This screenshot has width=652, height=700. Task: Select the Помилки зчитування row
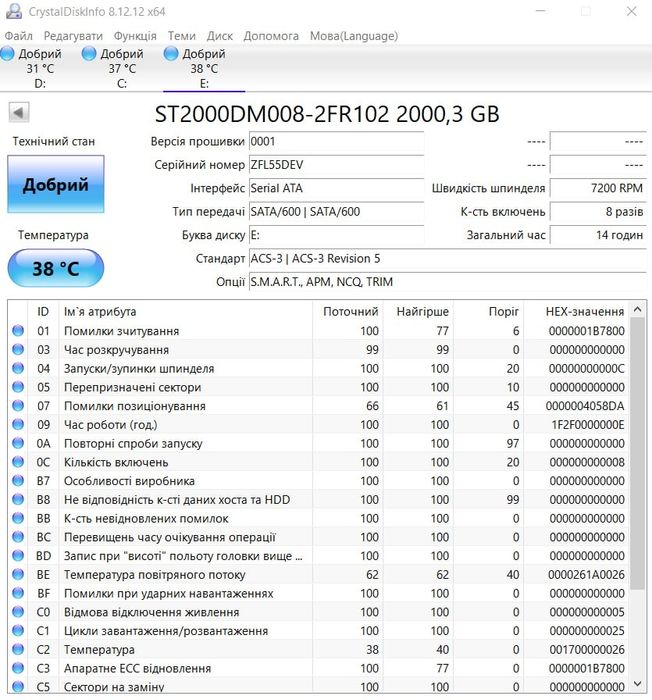click(318, 330)
